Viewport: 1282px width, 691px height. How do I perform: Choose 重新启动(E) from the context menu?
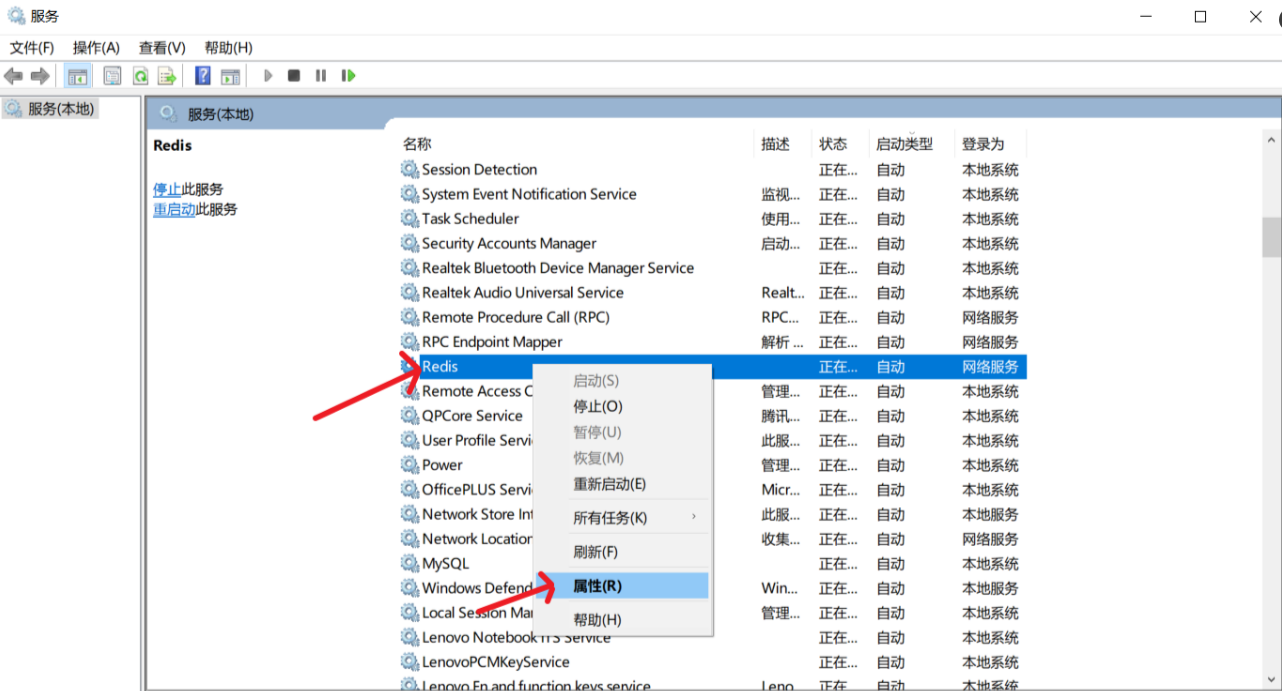coord(610,483)
